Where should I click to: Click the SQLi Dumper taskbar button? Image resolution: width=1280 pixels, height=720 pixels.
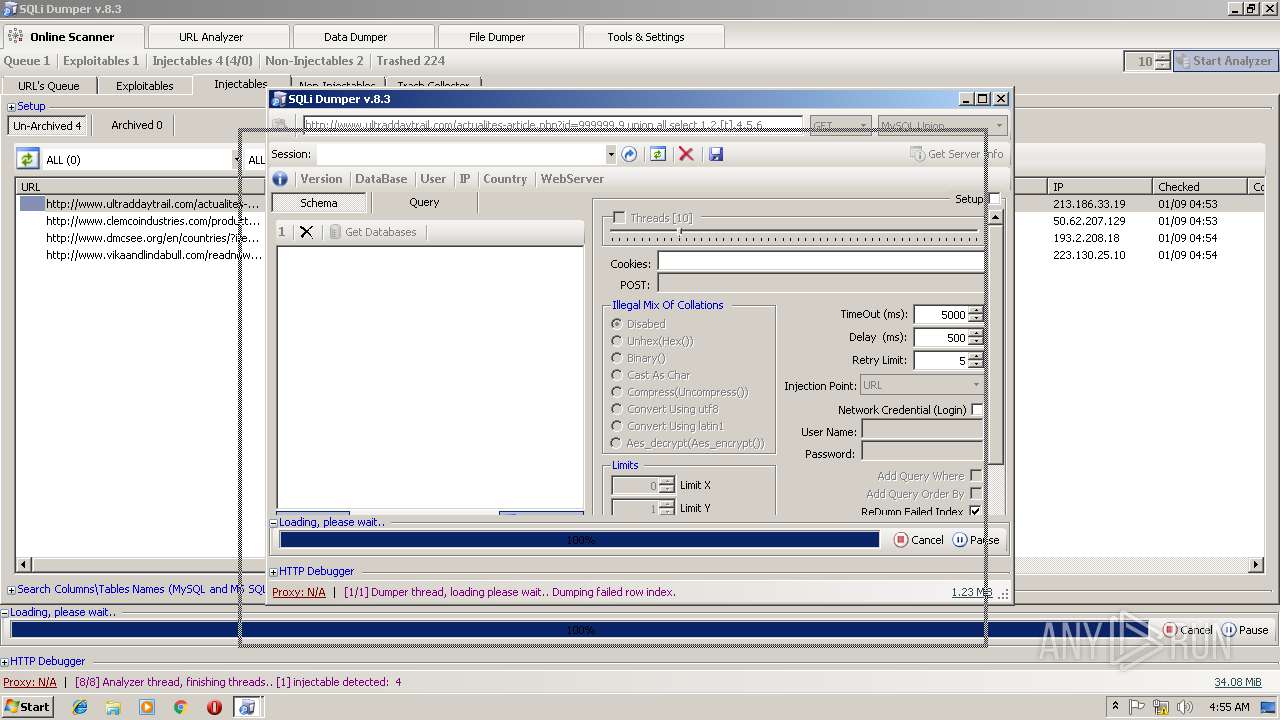point(247,707)
